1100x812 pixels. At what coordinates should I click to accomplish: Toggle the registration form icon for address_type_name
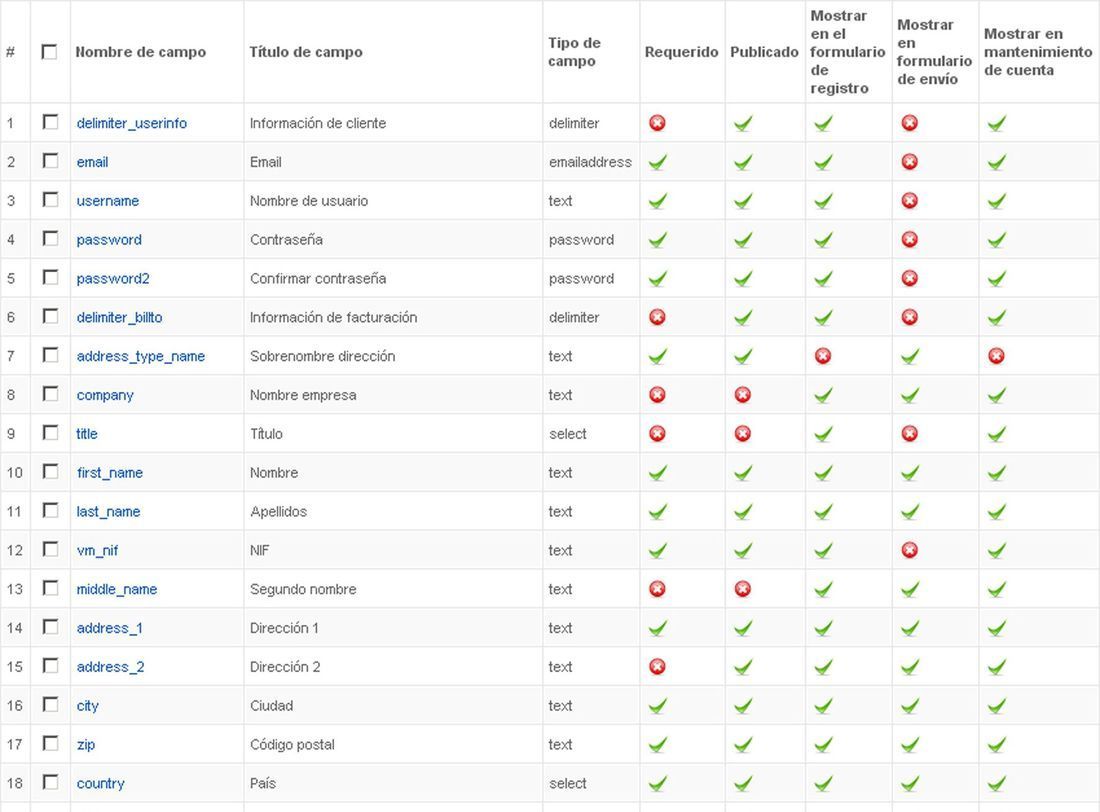(x=822, y=356)
